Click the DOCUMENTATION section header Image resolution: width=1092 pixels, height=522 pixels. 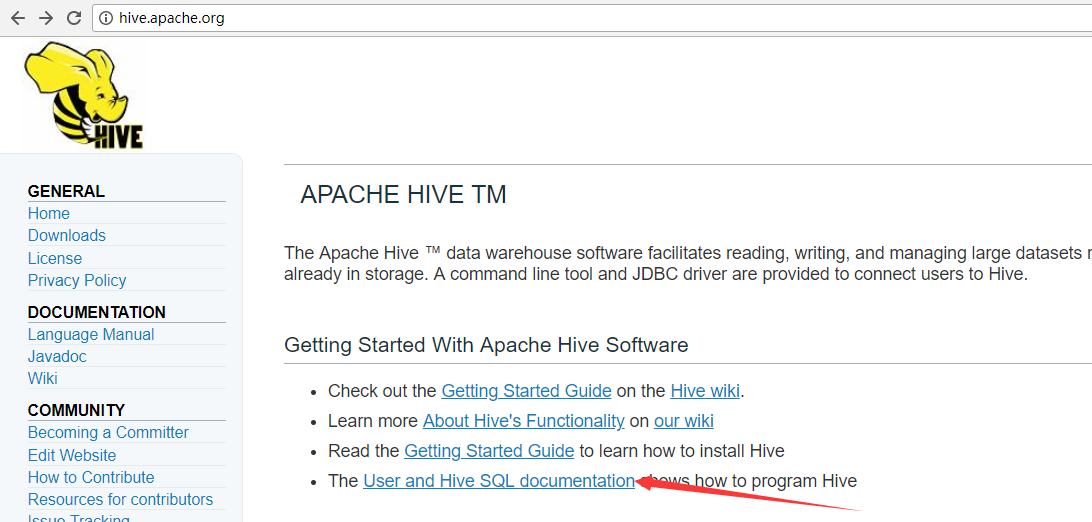pos(97,312)
